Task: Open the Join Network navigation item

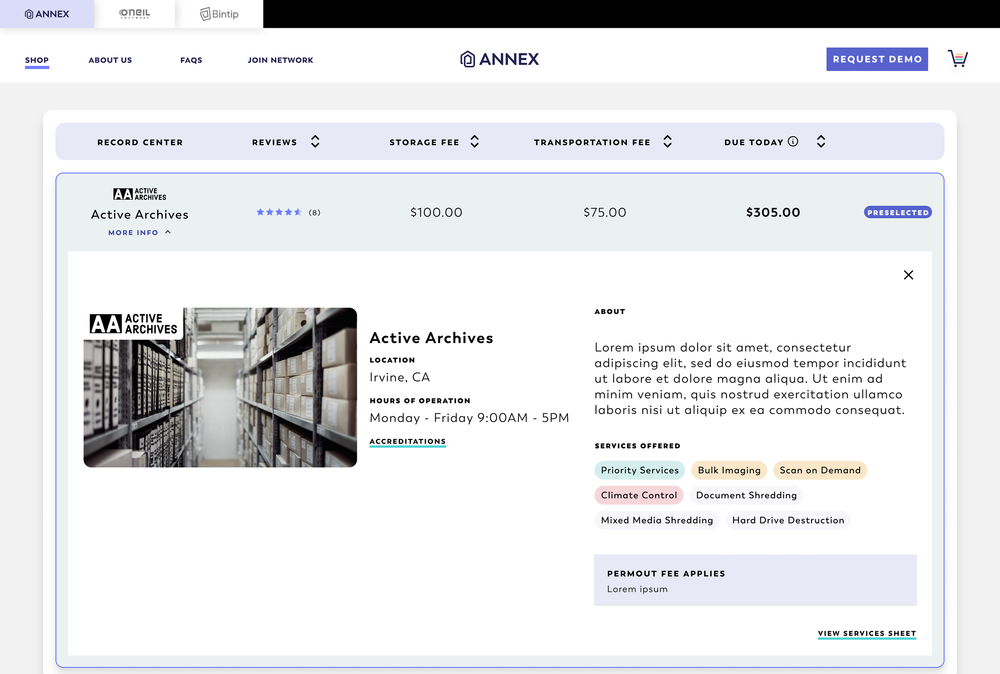Action: [x=281, y=60]
